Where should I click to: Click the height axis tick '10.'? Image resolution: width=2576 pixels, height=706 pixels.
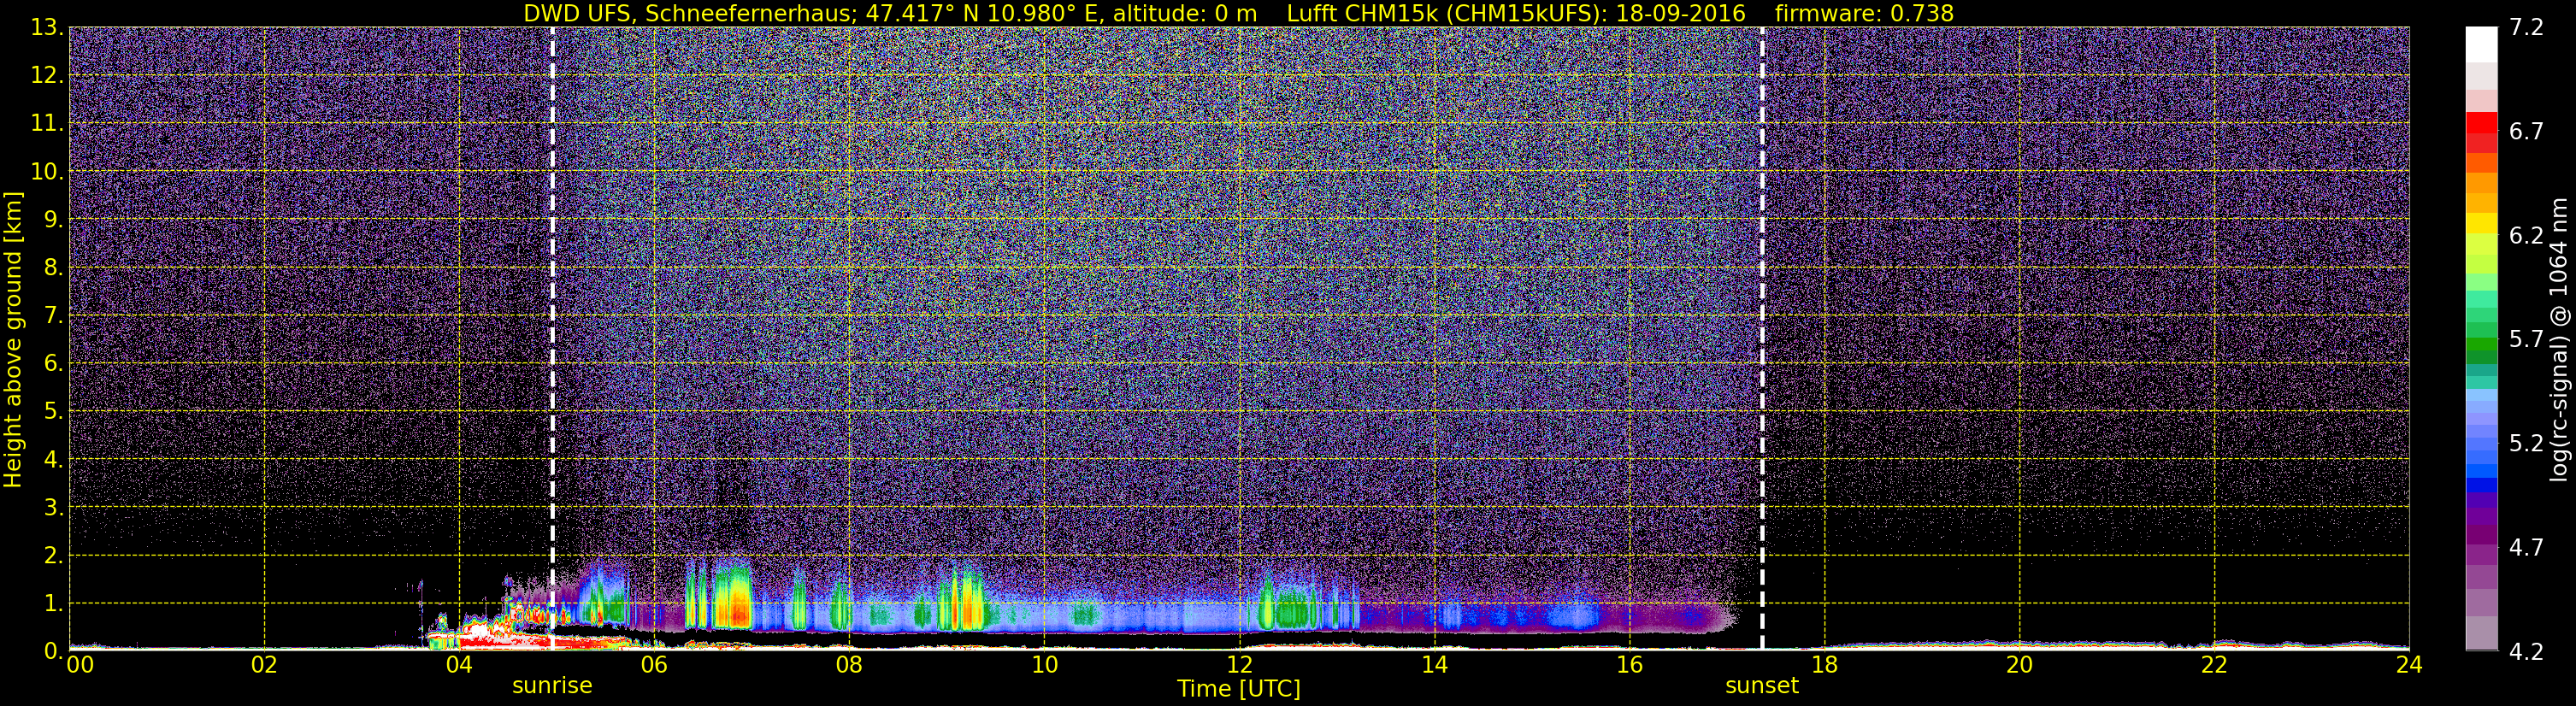47,172
